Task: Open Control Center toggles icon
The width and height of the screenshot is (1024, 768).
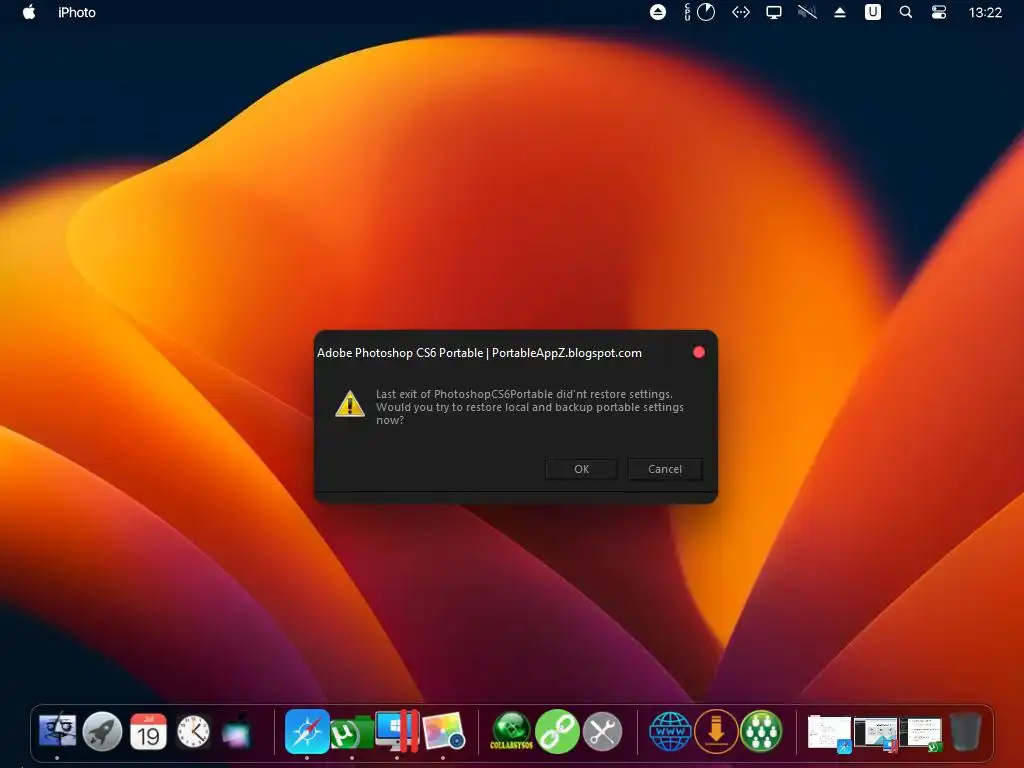Action: [x=938, y=12]
